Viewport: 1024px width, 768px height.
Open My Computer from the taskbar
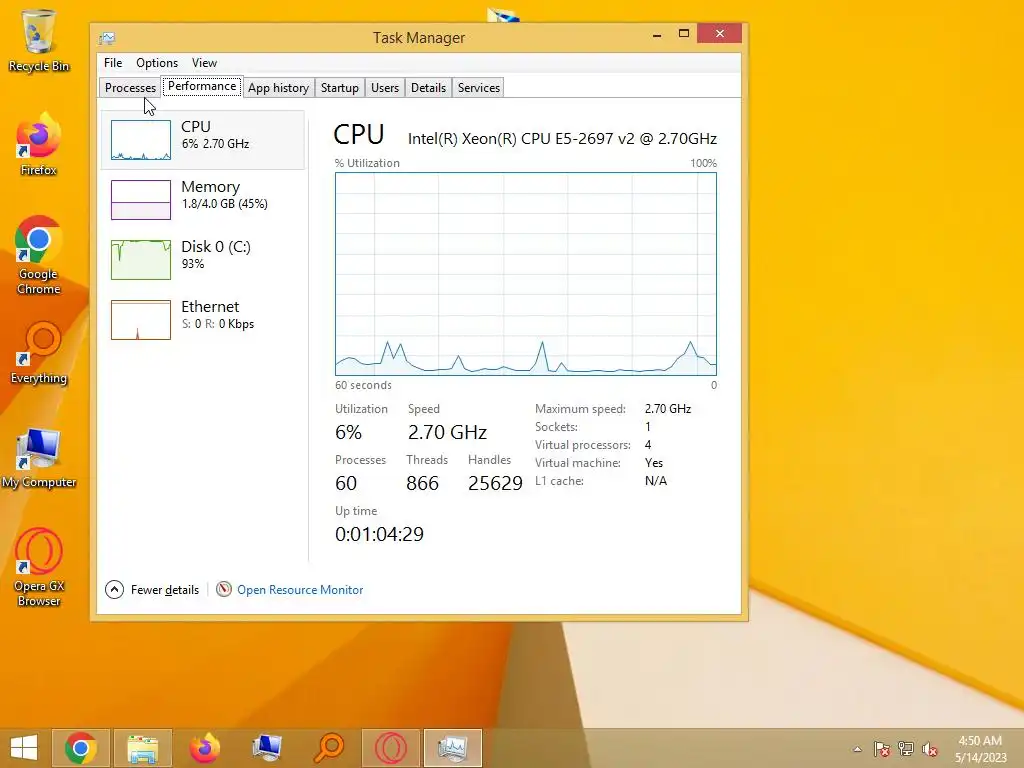267,748
